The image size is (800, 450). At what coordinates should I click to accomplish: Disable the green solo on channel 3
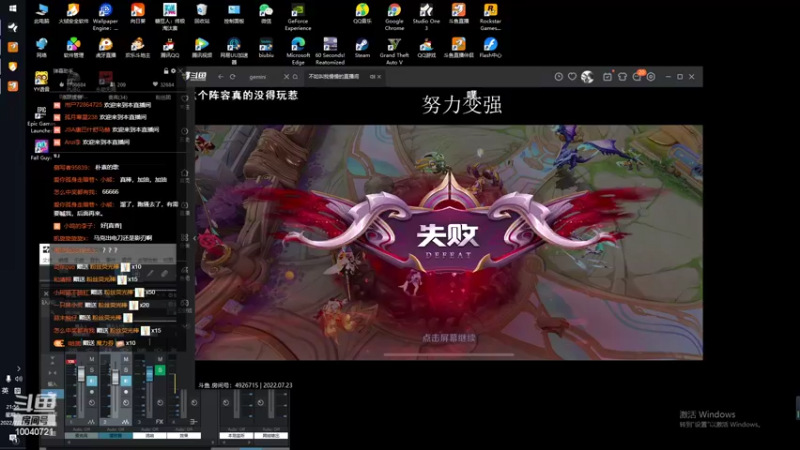[x=160, y=370]
